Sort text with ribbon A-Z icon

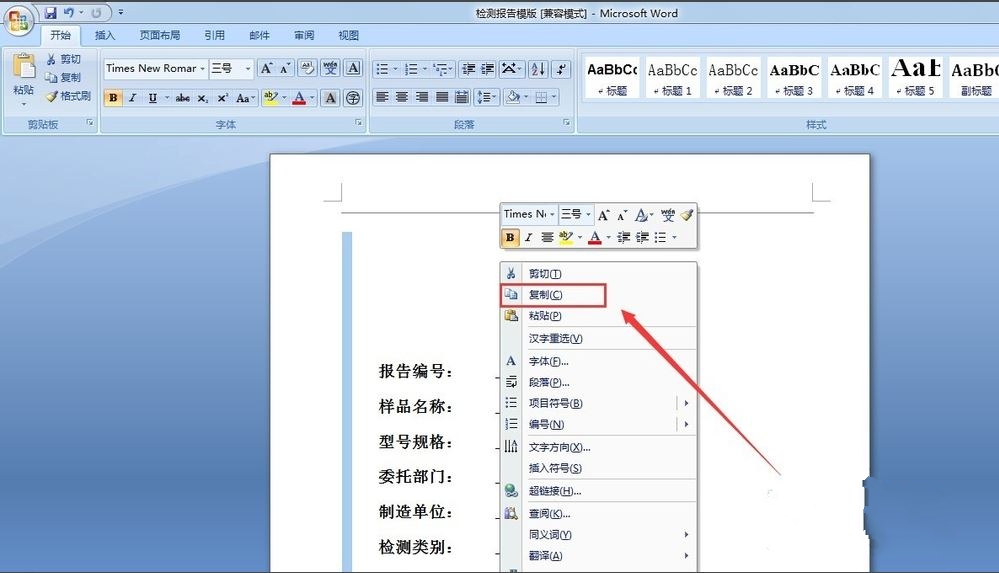(x=538, y=69)
